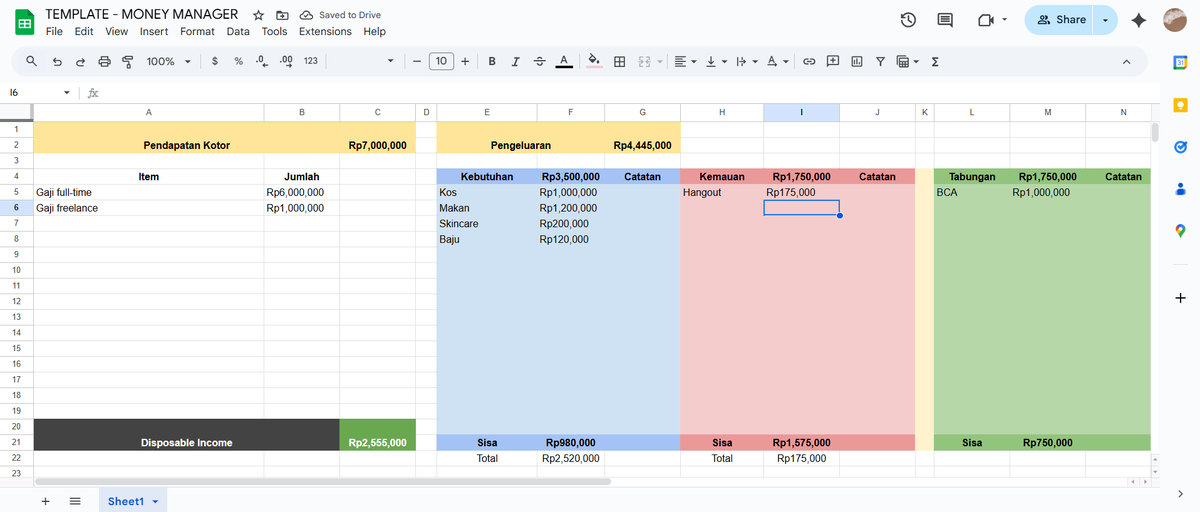Screen dimensions: 1200x512
Task: Toggle strikethrough formatting
Action: (x=539, y=61)
